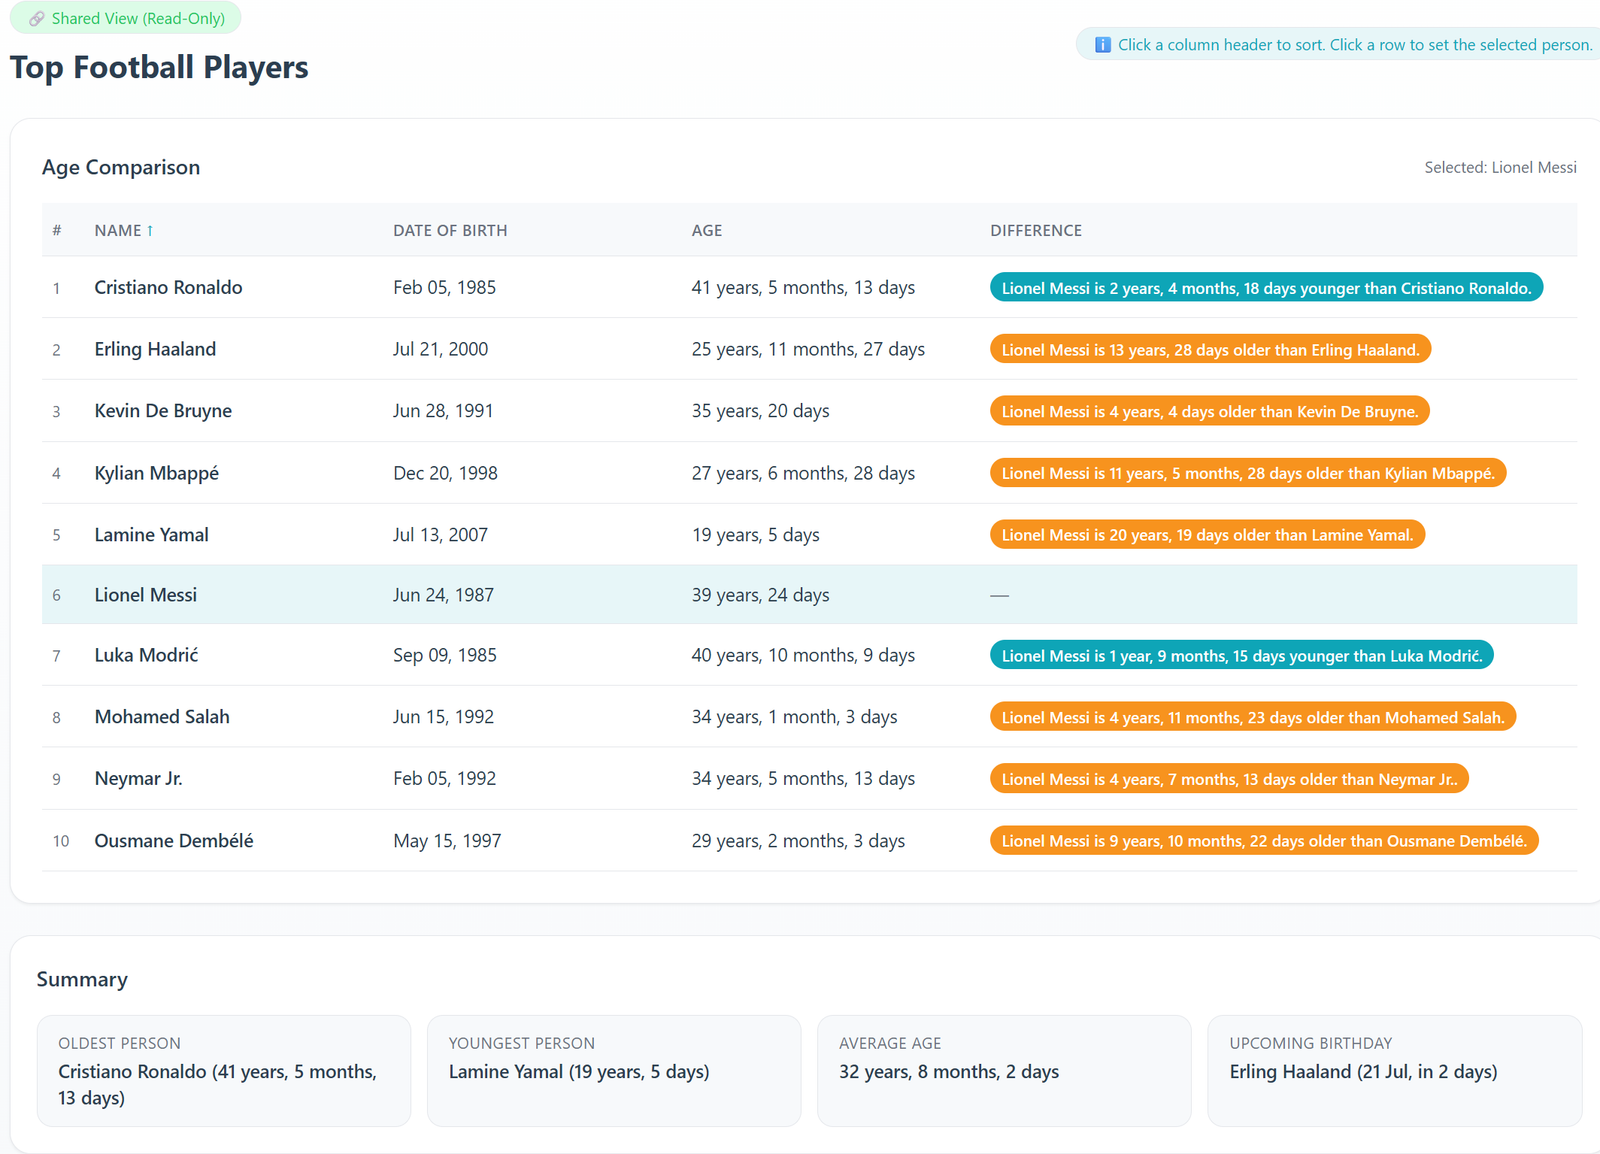
Task: Select the Mohamed Salah row
Action: click(x=809, y=717)
